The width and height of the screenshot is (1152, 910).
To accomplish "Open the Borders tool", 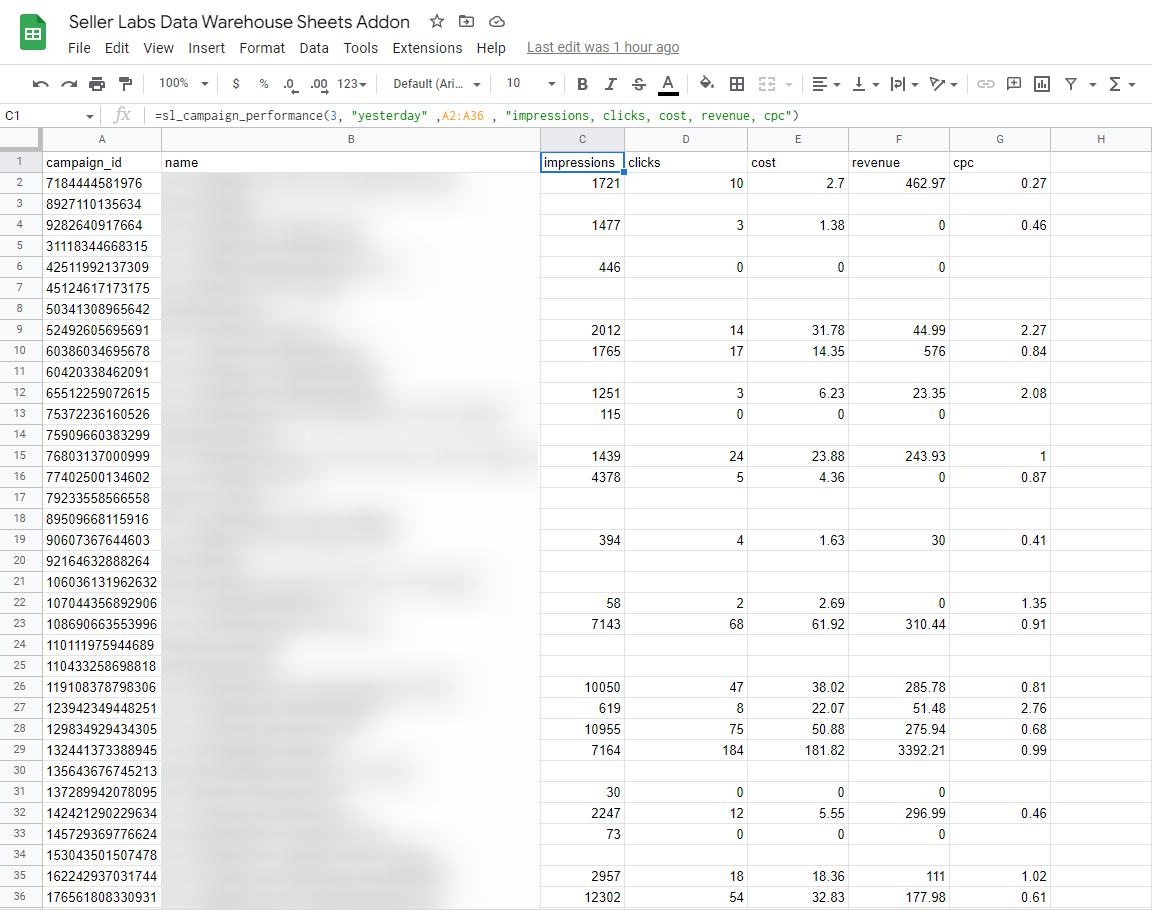I will [737, 84].
